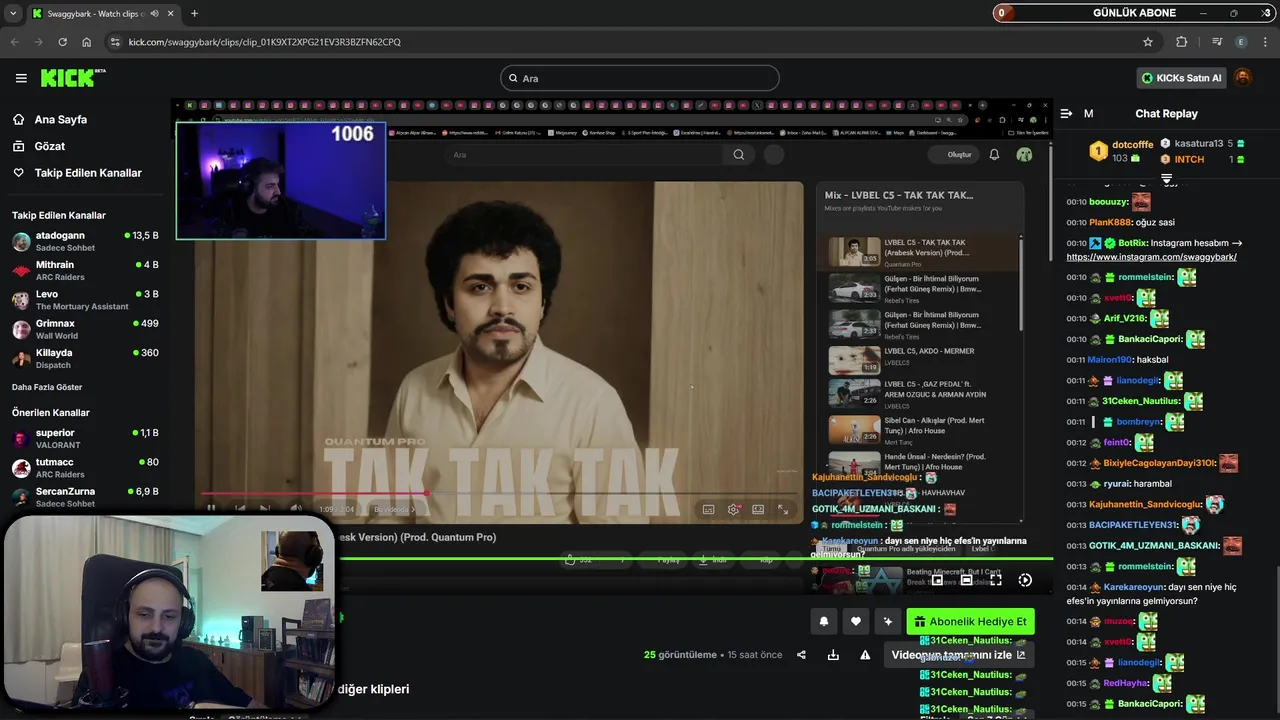Open Mithrain channel in sidebar
This screenshot has height=720, width=1280.
pyautogui.click(x=85, y=271)
